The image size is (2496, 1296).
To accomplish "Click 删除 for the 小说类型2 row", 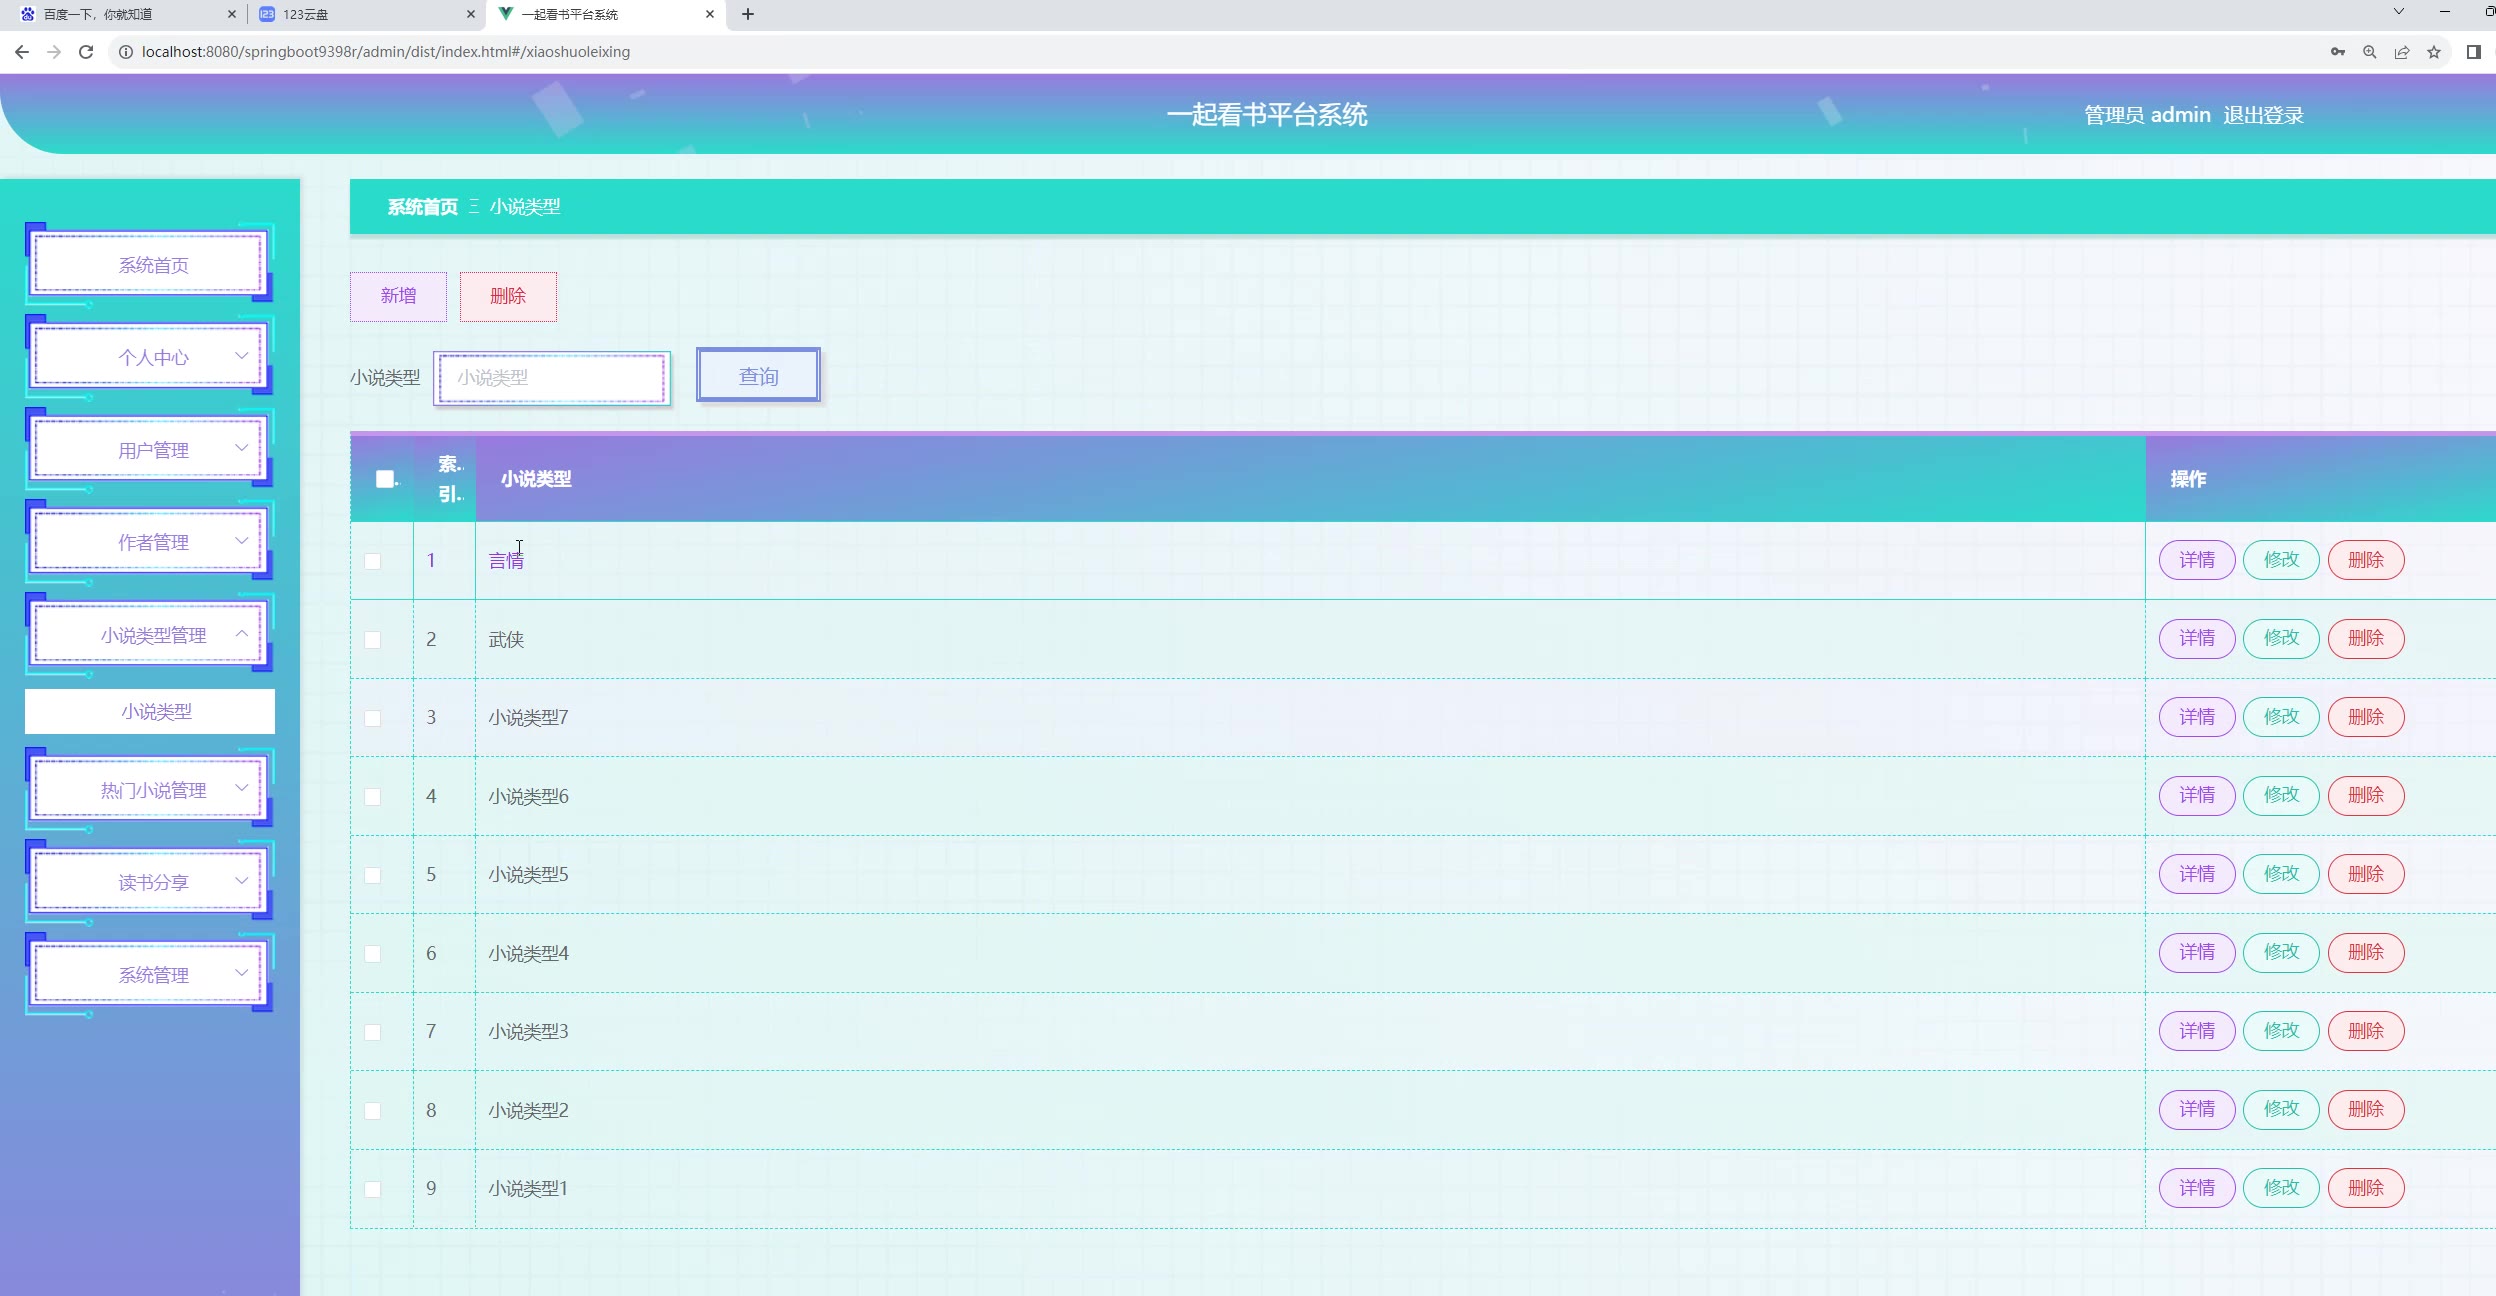I will tap(2366, 1109).
